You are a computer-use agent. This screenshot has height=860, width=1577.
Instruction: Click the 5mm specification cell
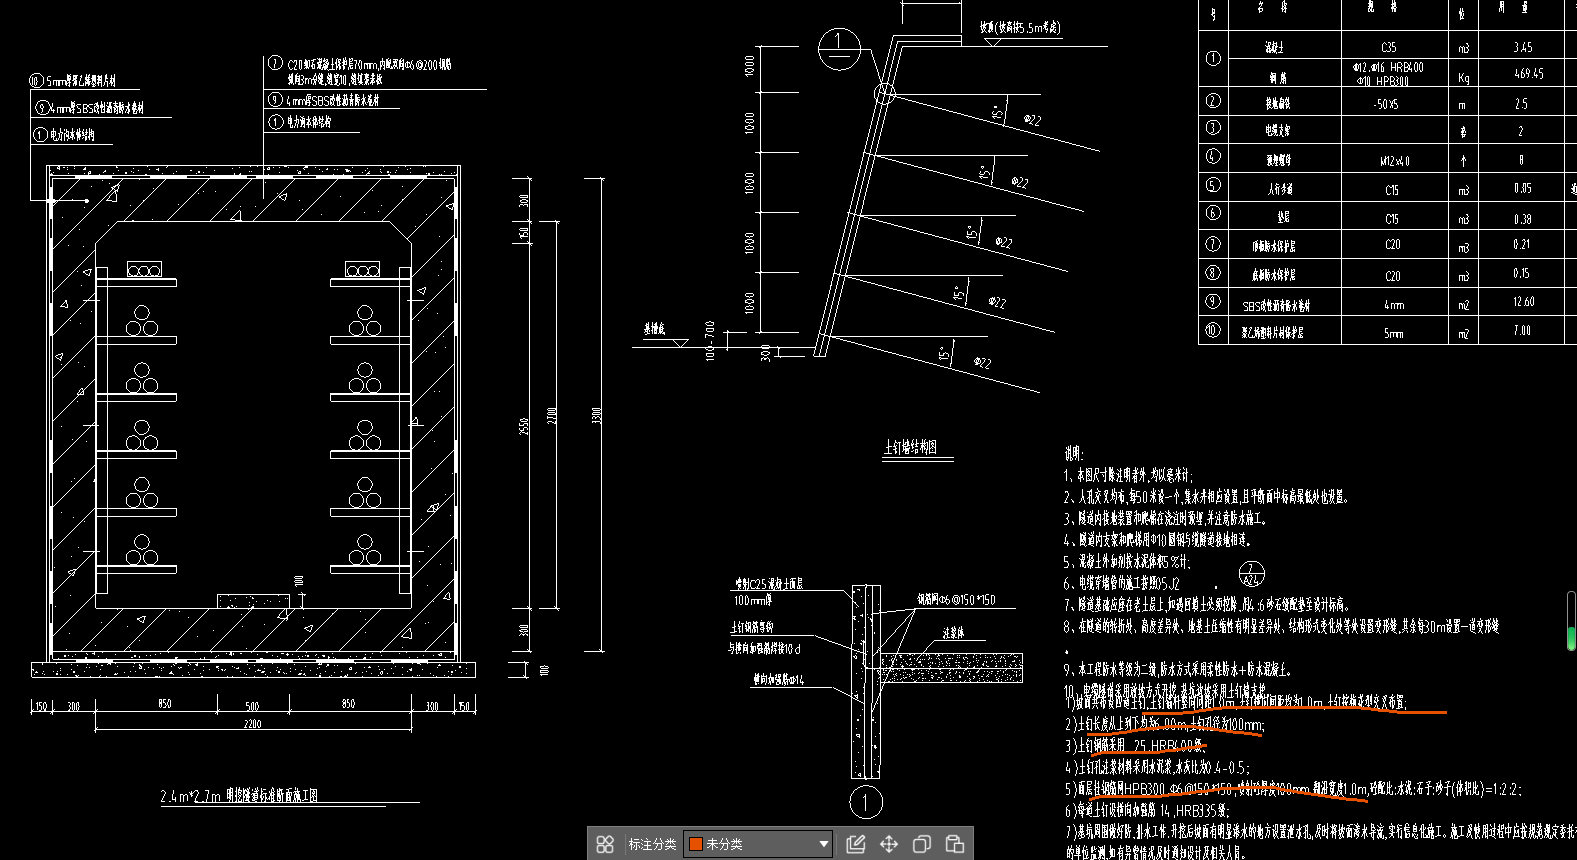click(x=1393, y=333)
